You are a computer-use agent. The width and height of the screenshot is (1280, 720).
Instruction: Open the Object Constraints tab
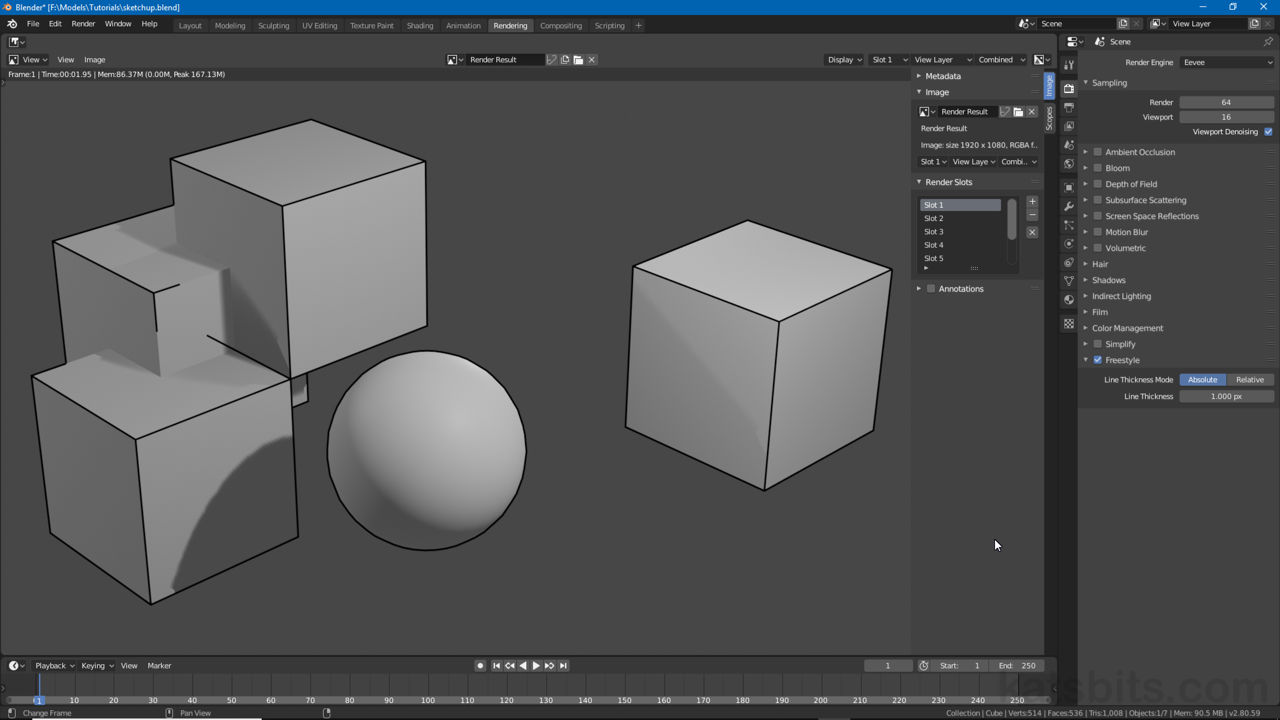click(1069, 262)
